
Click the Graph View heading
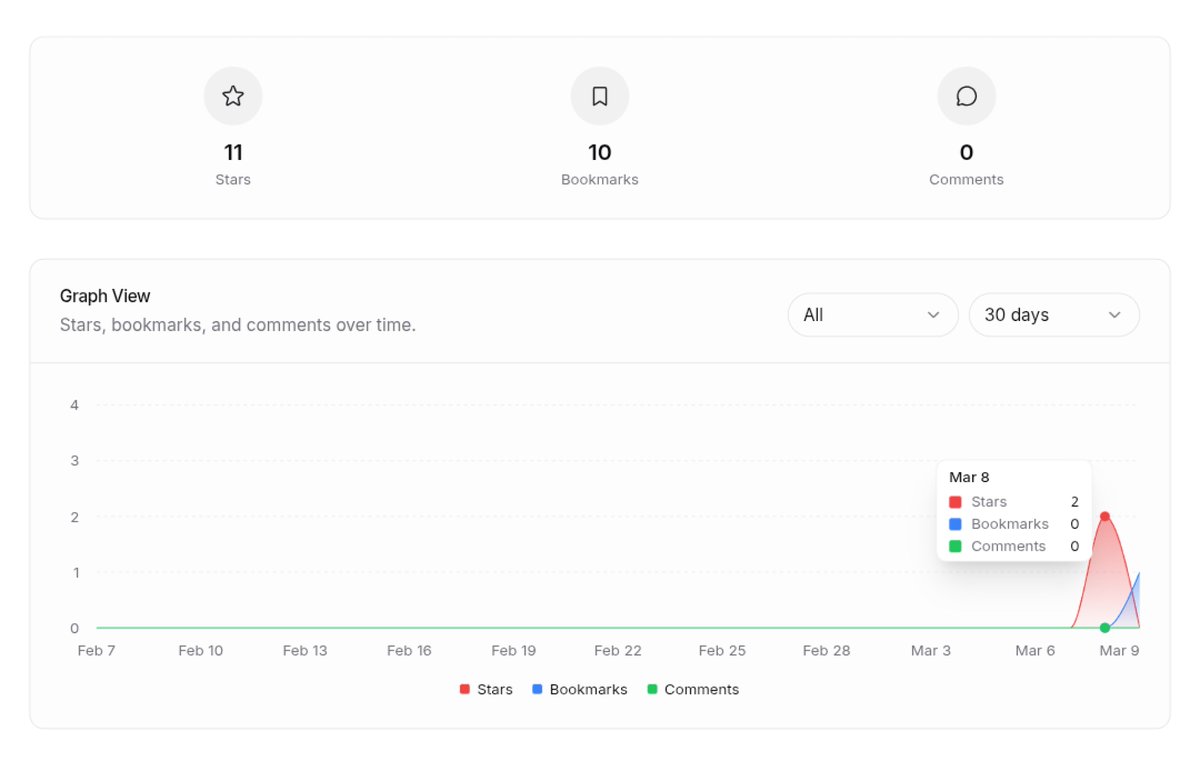pyautogui.click(x=105, y=296)
